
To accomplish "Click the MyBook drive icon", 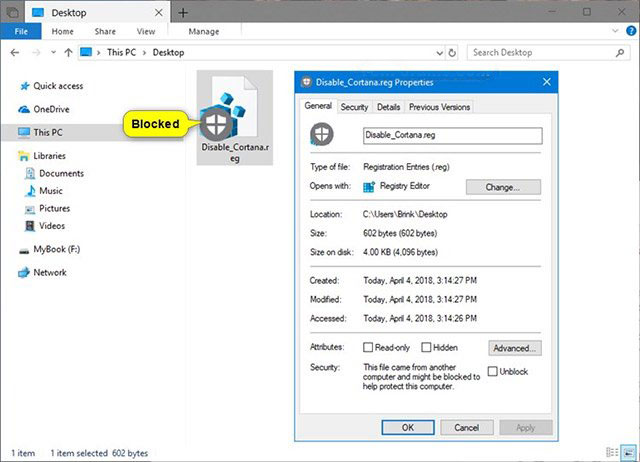I will 24,250.
